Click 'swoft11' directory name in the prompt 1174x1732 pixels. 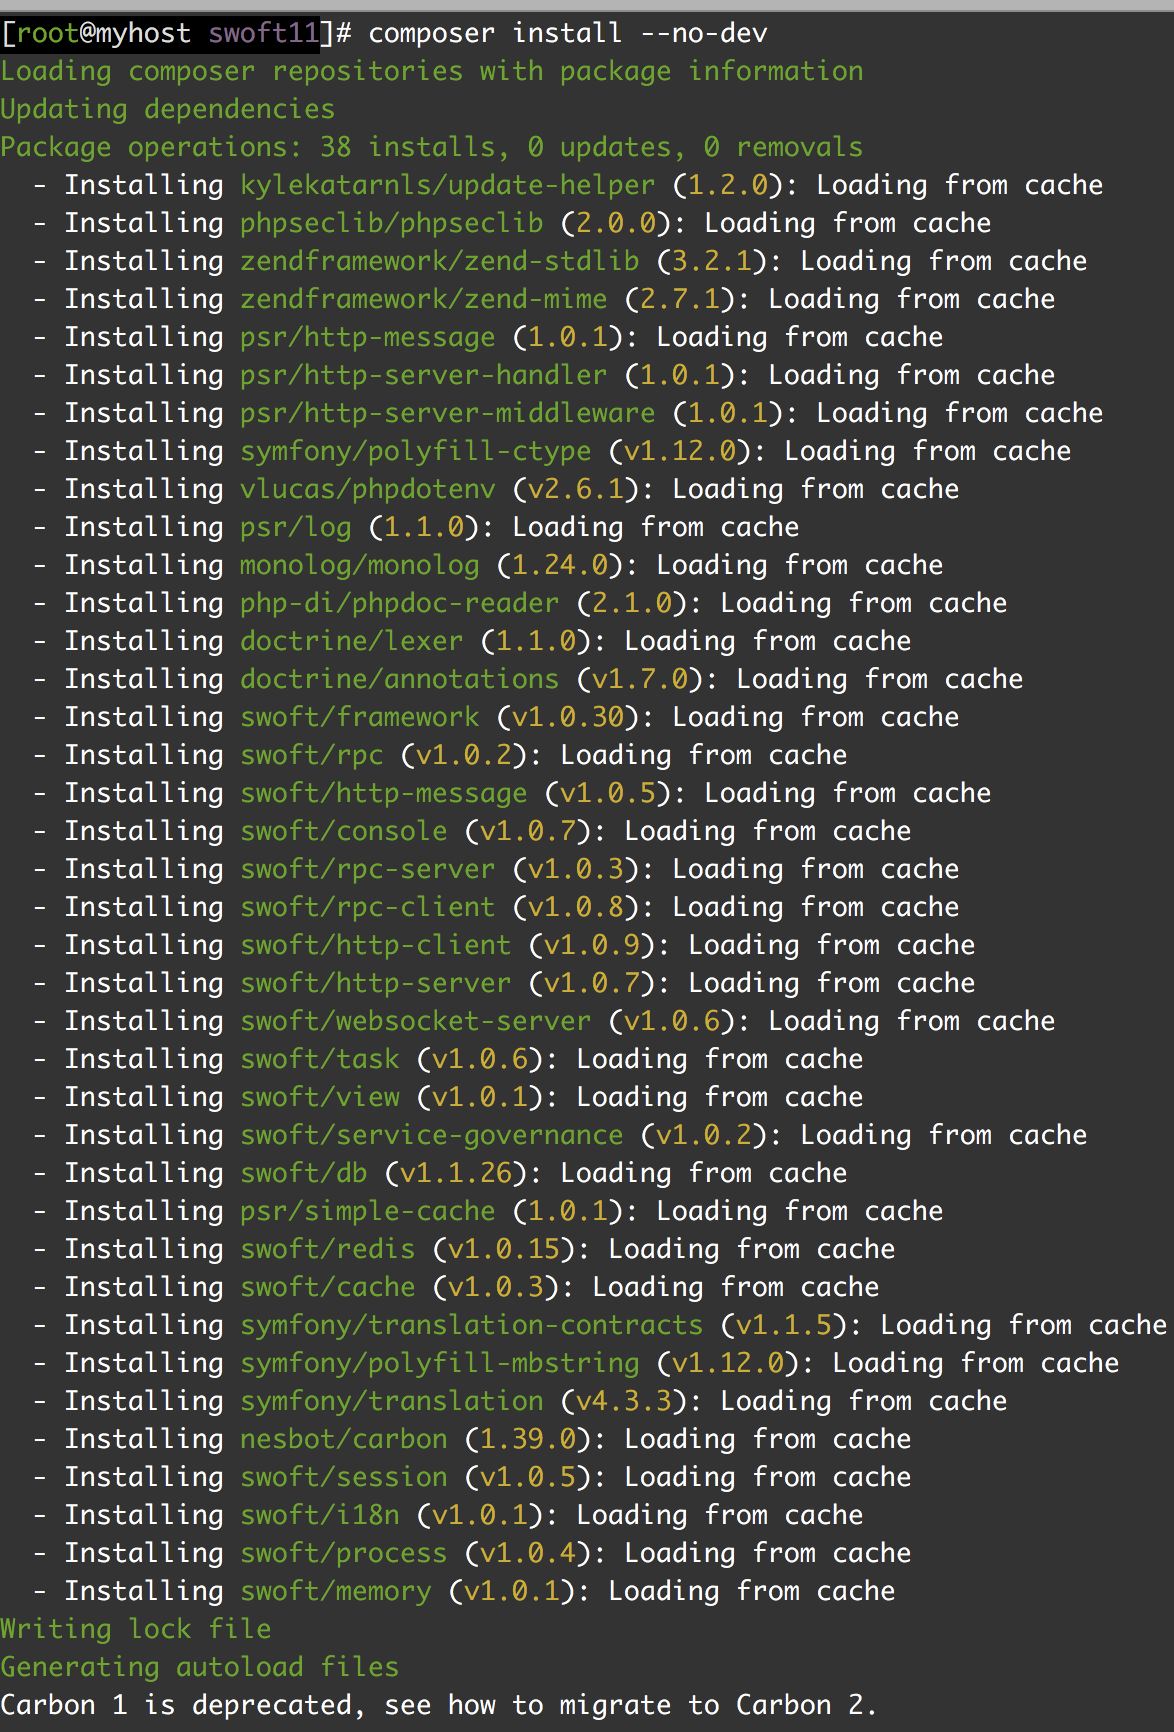[264, 34]
